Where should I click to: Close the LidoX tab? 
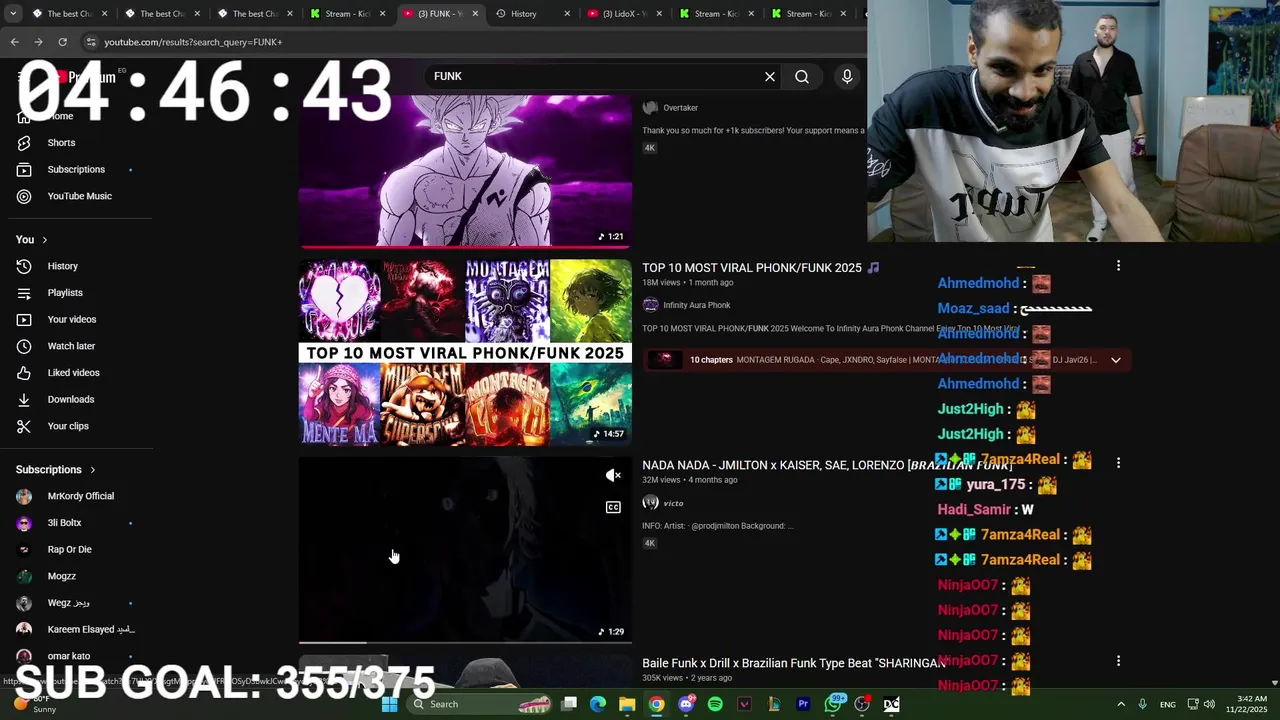659,14
